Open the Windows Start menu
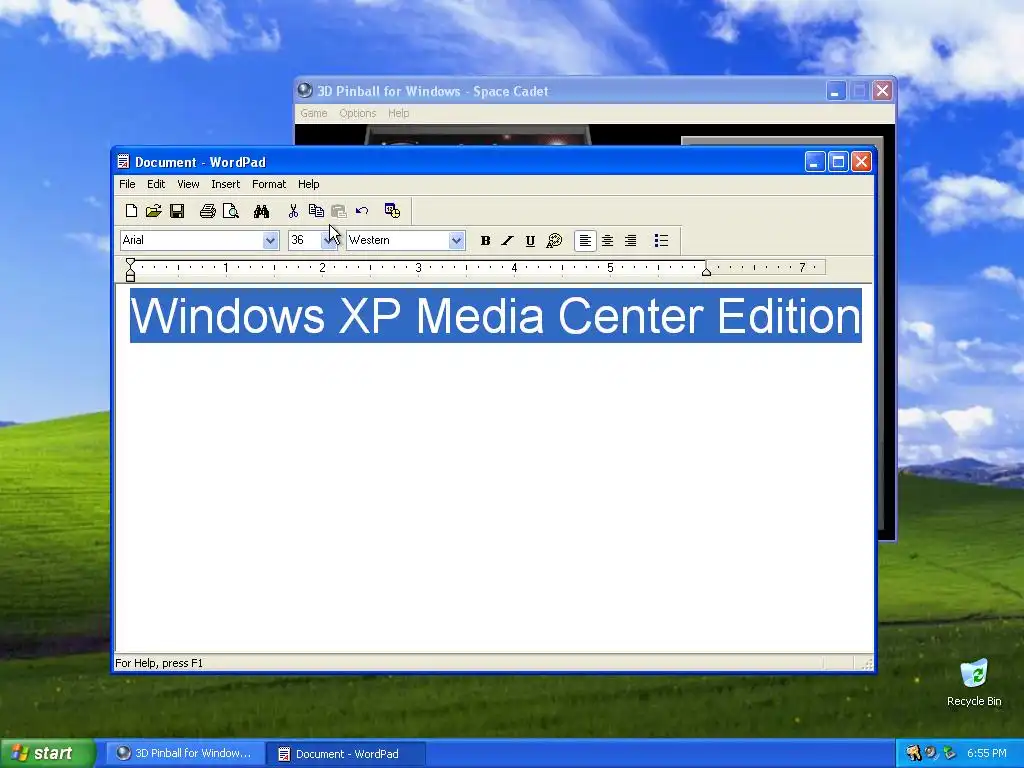Viewport: 1024px width, 768px height. click(48, 754)
